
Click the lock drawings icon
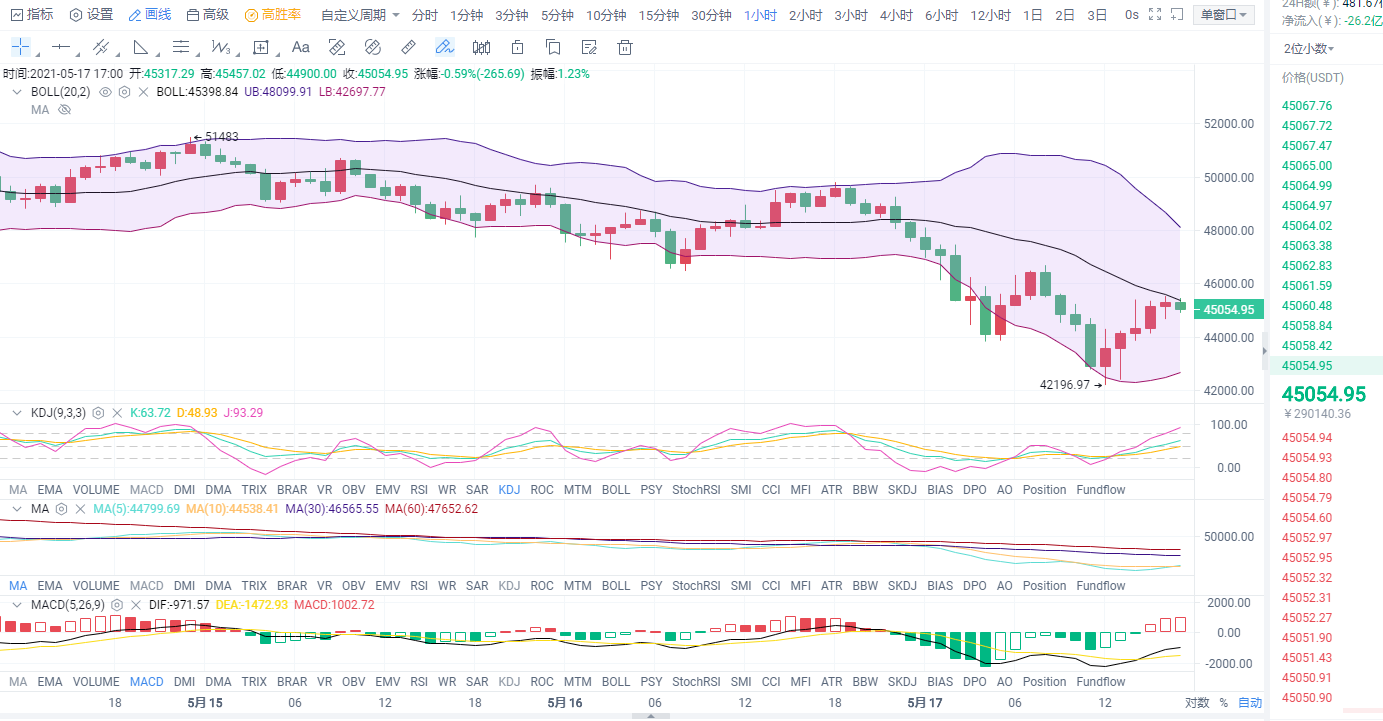click(x=517, y=47)
